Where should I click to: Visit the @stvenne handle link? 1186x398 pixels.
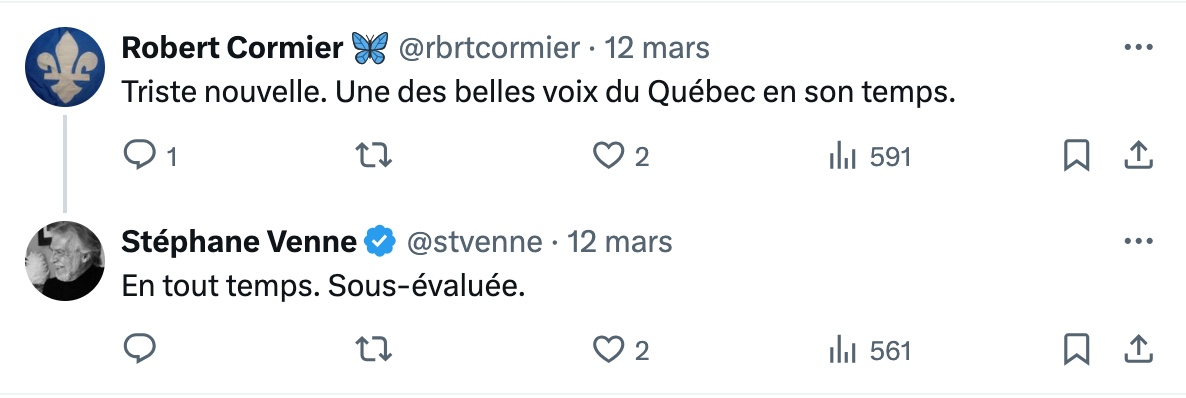(x=474, y=242)
